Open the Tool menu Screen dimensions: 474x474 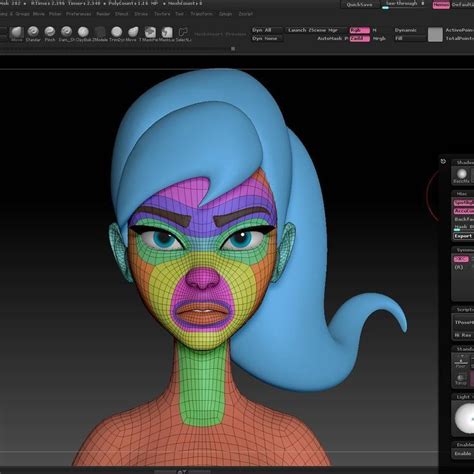pyautogui.click(x=179, y=14)
